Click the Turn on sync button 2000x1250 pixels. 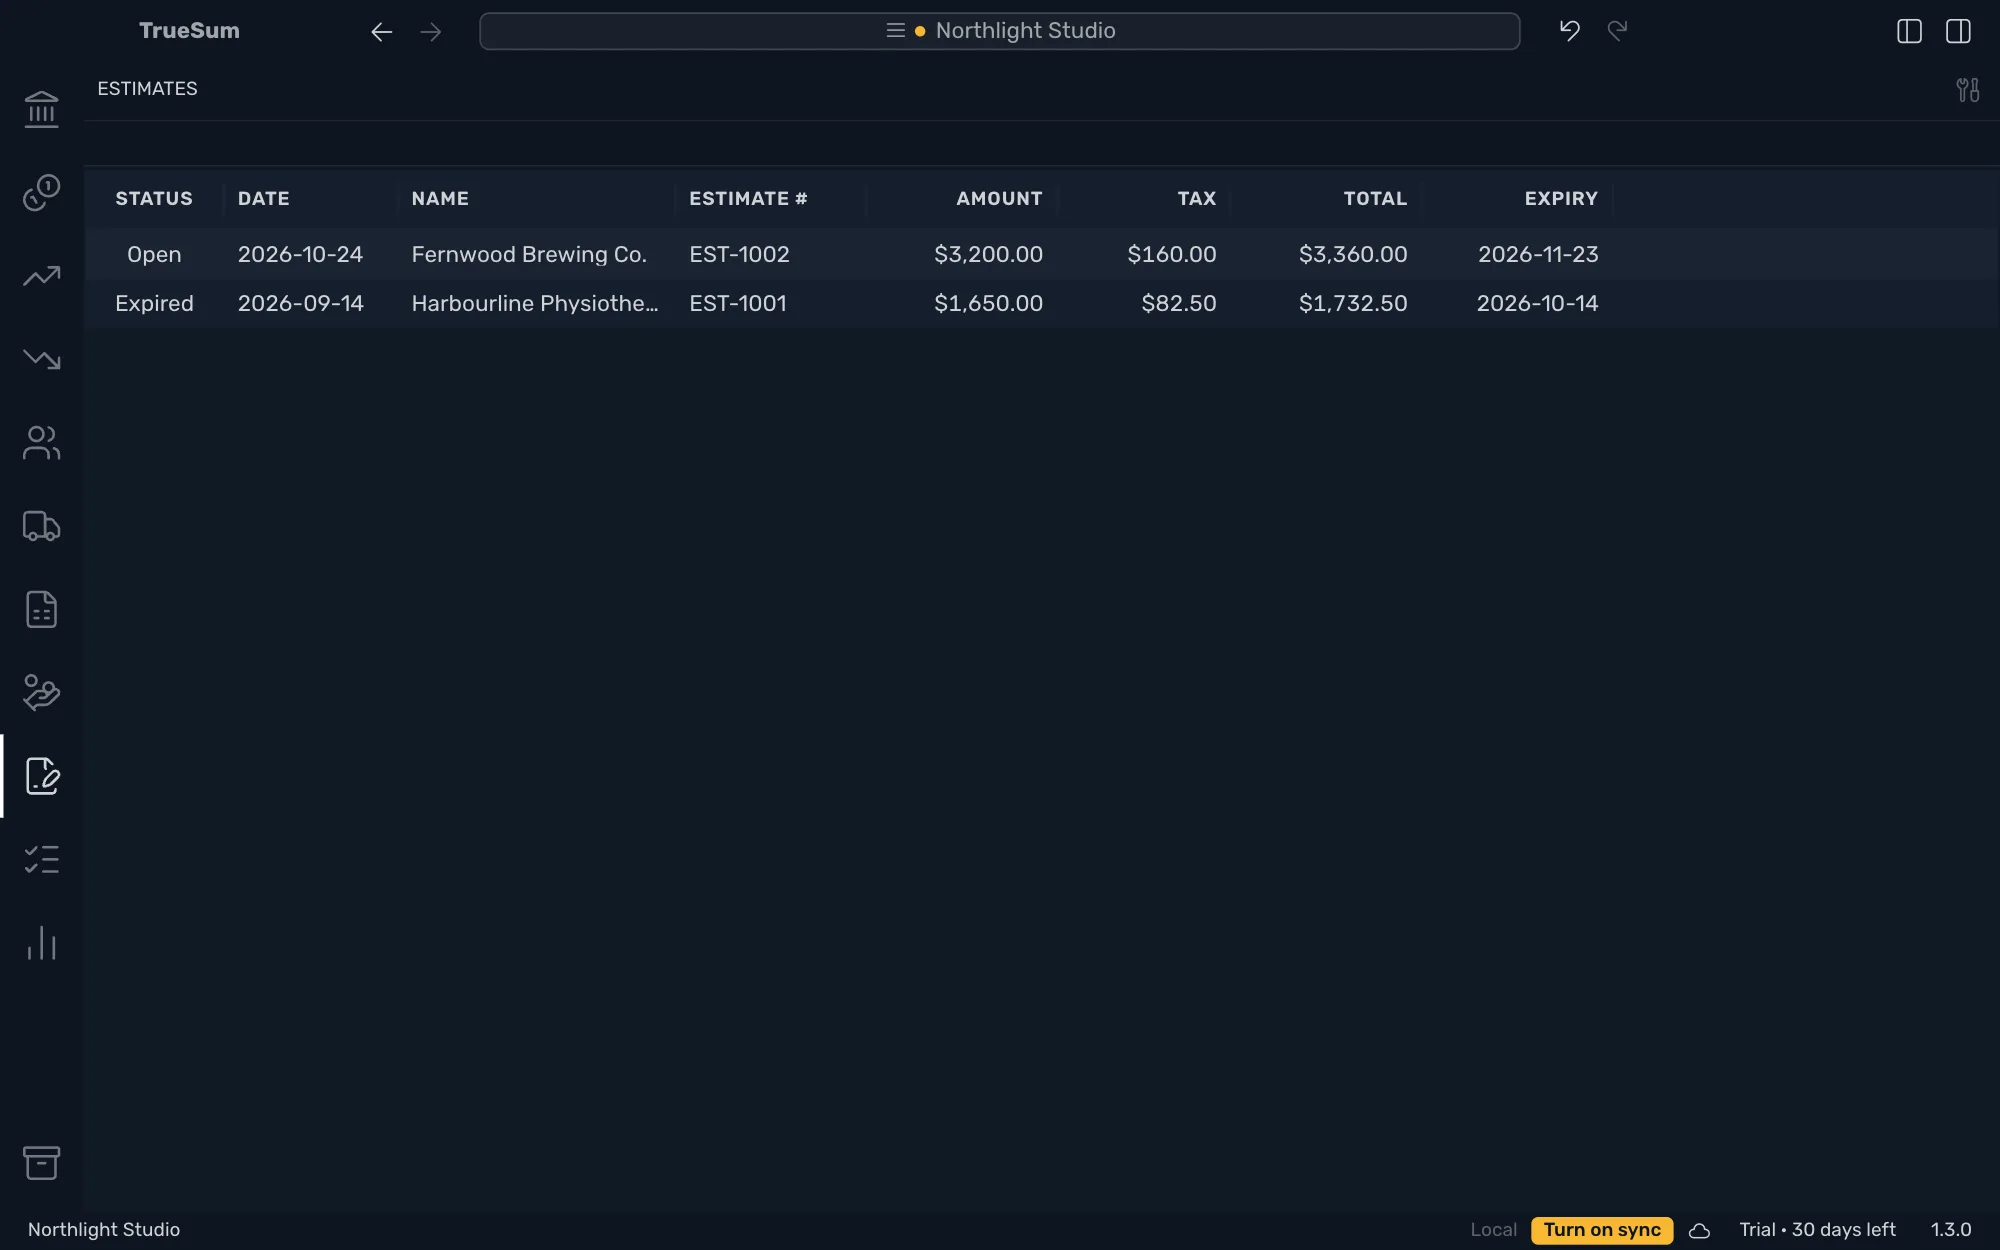coord(1602,1230)
